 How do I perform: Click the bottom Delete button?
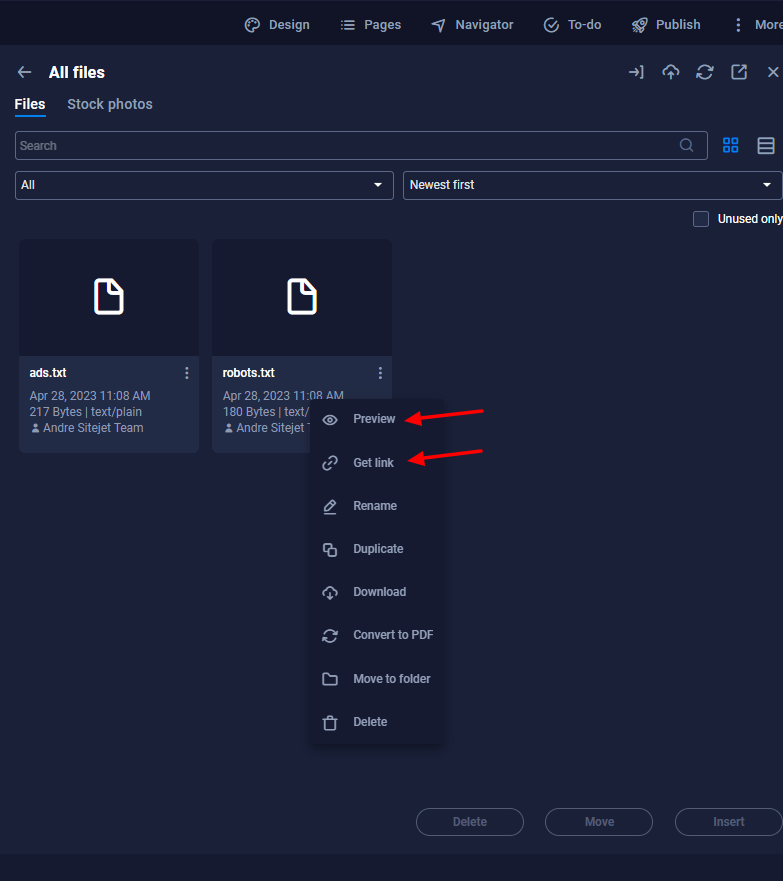tap(470, 822)
